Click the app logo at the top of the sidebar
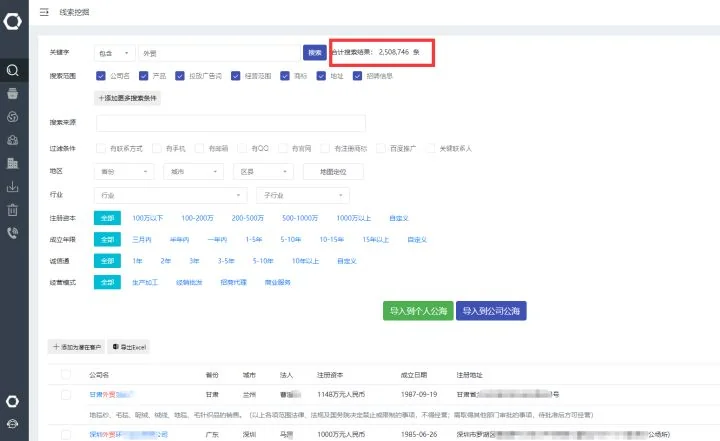 tap(12, 21)
